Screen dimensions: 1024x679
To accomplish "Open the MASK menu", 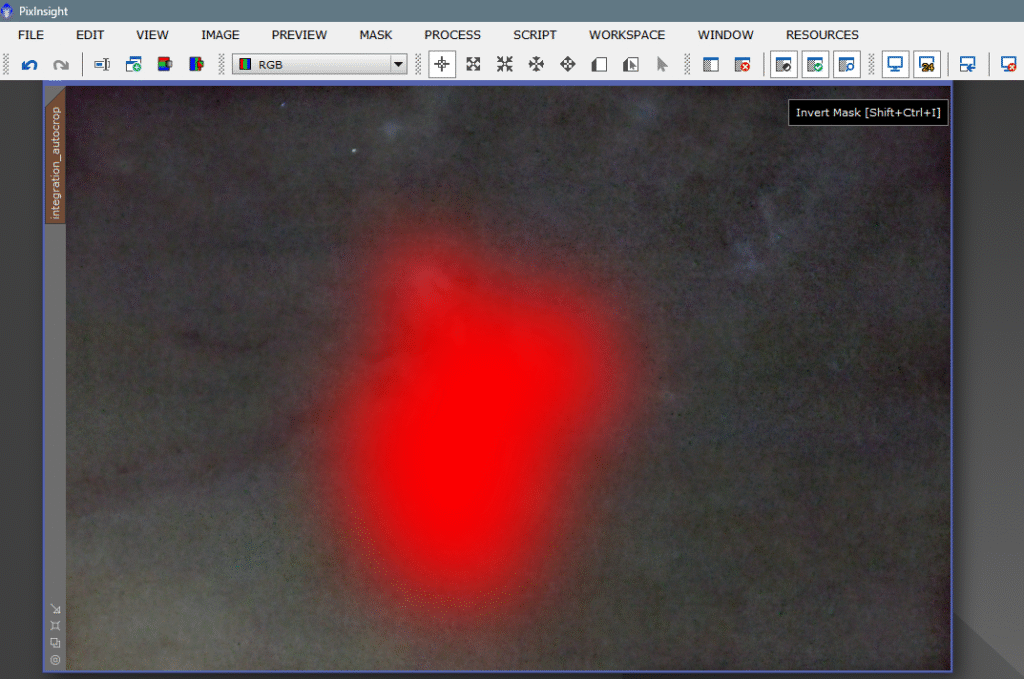I will click(x=376, y=35).
